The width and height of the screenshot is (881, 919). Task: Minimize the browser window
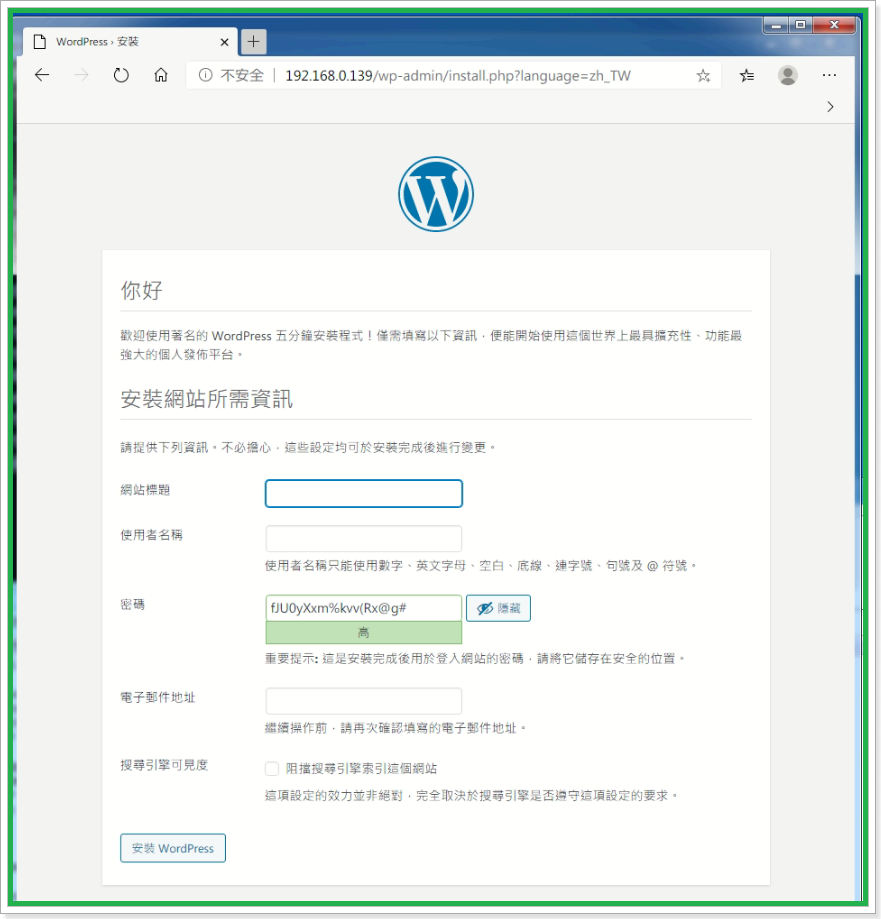coord(776,25)
